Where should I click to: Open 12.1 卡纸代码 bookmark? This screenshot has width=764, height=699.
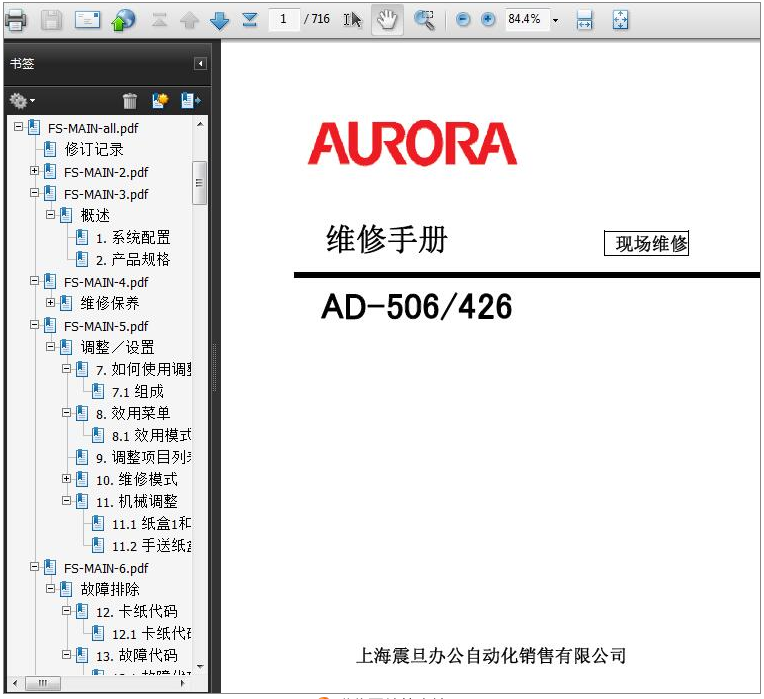click(151, 634)
